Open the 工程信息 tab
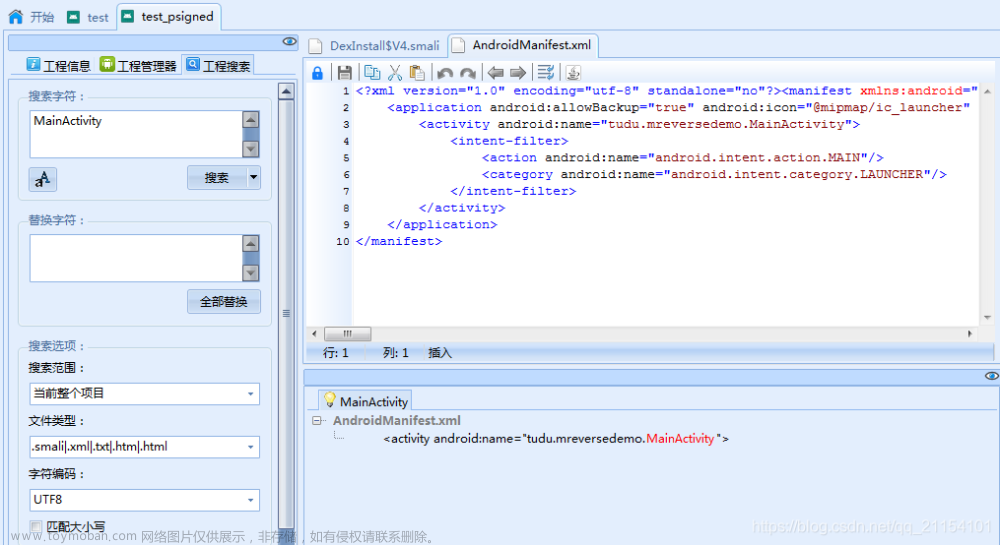The width and height of the screenshot is (1000, 545). click(x=58, y=65)
